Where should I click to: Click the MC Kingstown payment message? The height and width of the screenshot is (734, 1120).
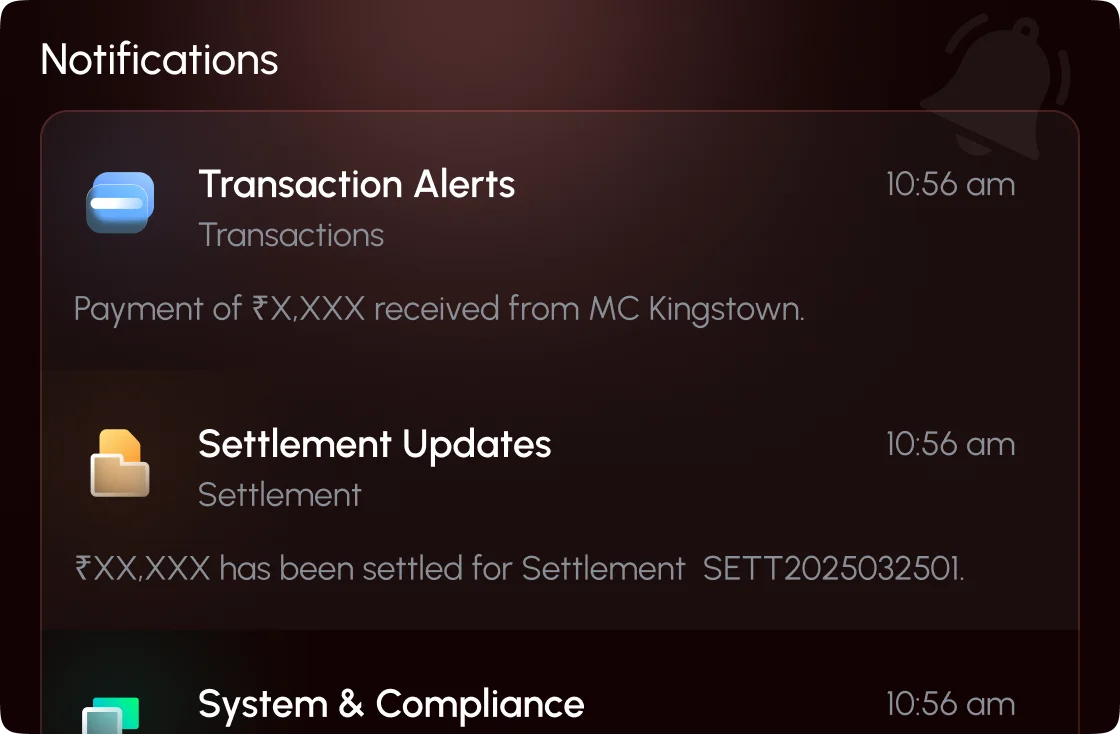[438, 309]
